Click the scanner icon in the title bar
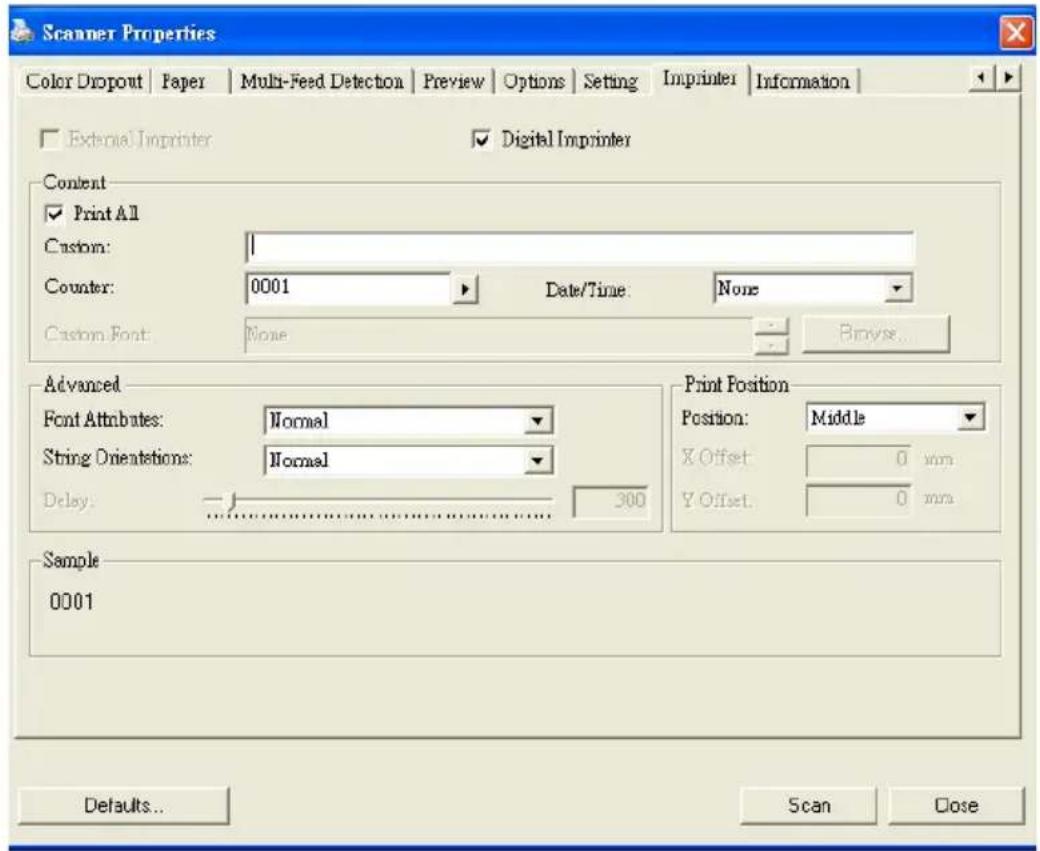The height and width of the screenshot is (851, 1040). (x=22, y=31)
